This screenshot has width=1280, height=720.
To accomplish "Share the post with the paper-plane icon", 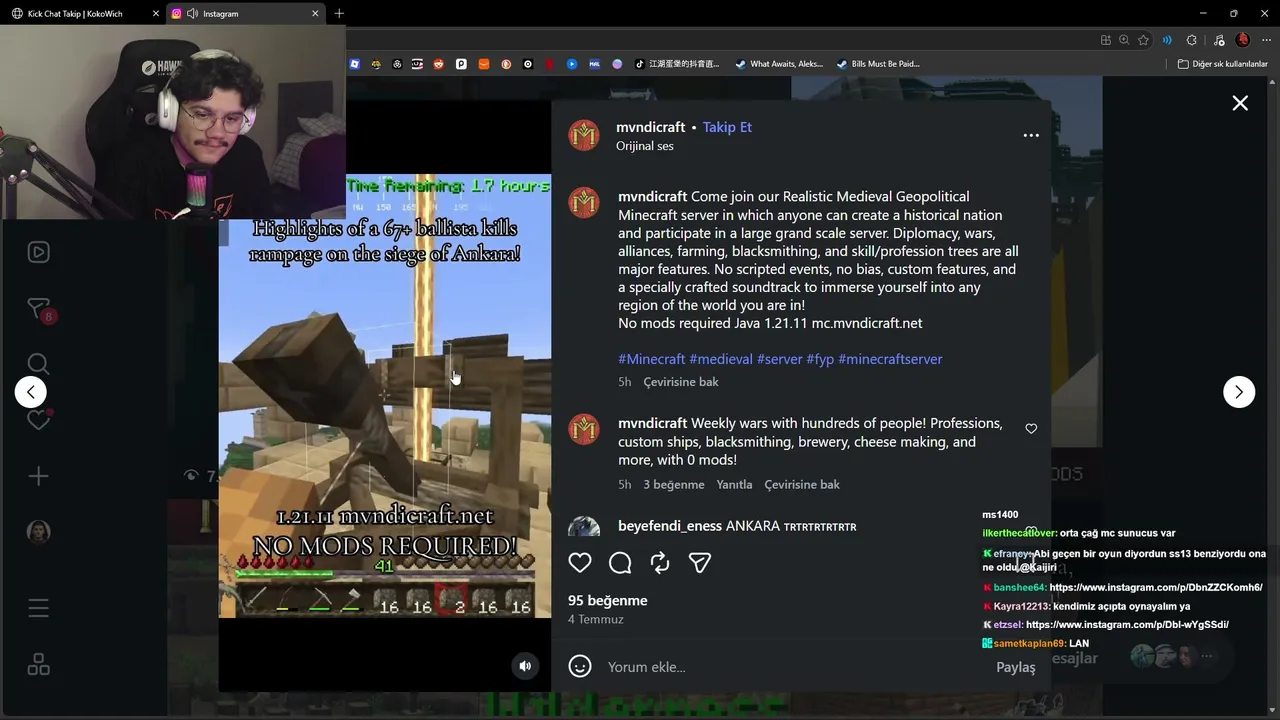I will pos(700,563).
